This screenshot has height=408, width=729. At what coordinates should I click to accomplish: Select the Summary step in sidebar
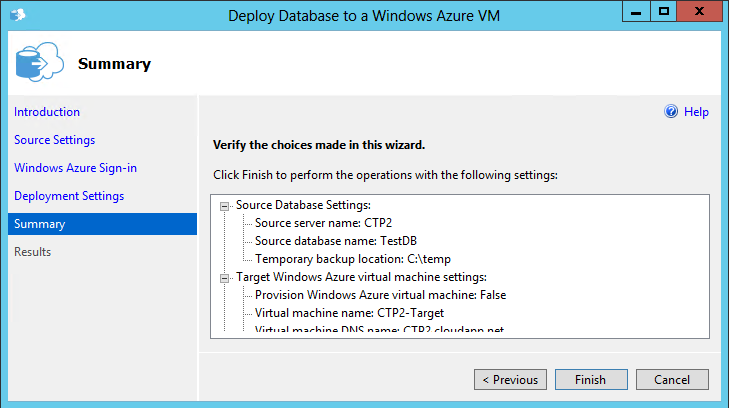(40, 224)
